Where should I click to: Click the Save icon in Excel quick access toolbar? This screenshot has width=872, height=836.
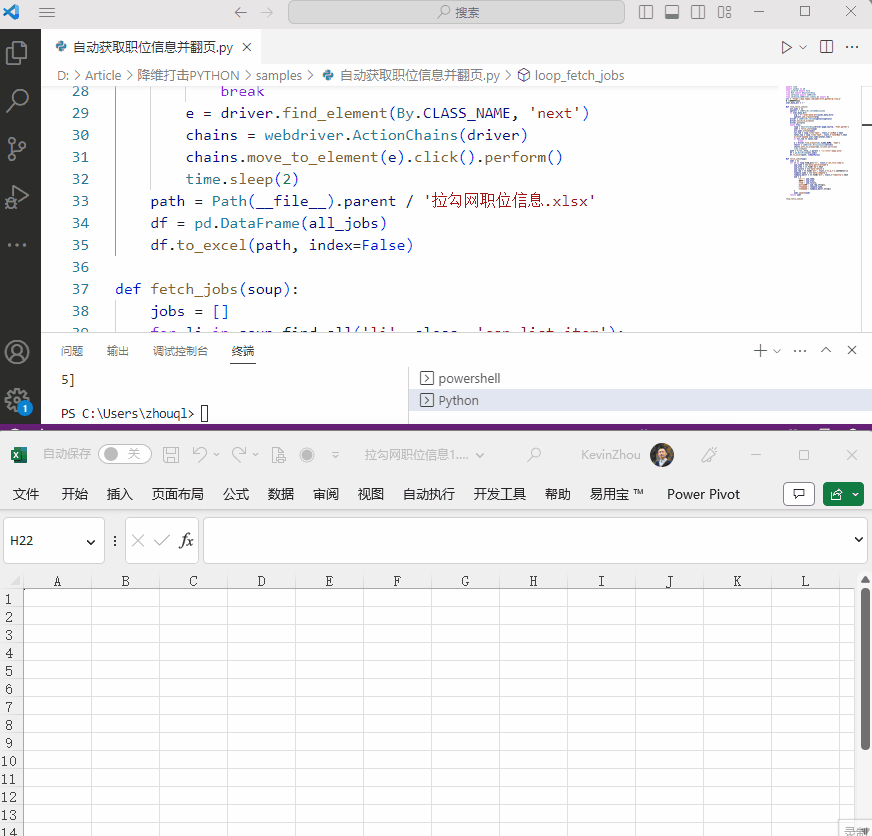click(x=170, y=454)
